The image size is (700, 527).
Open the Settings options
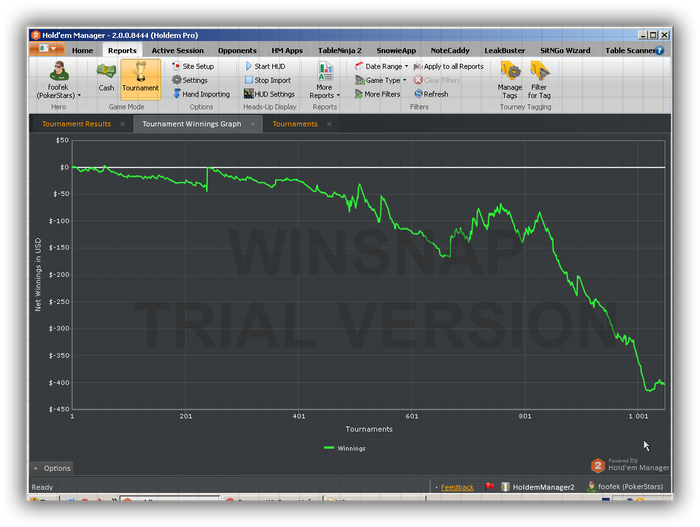[x=190, y=80]
